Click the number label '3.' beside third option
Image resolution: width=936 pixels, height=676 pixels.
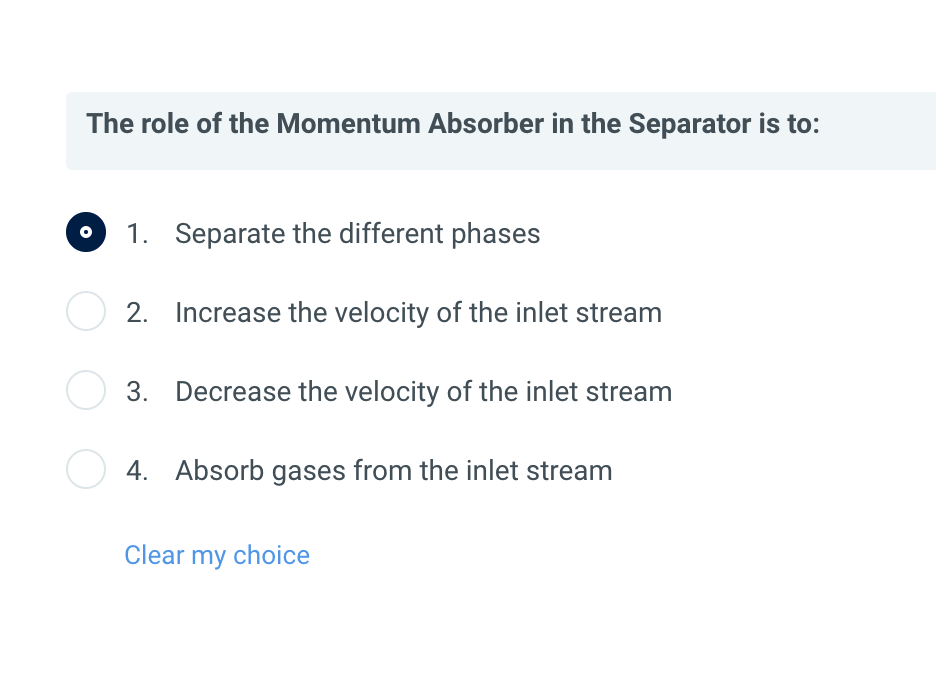pyautogui.click(x=136, y=391)
